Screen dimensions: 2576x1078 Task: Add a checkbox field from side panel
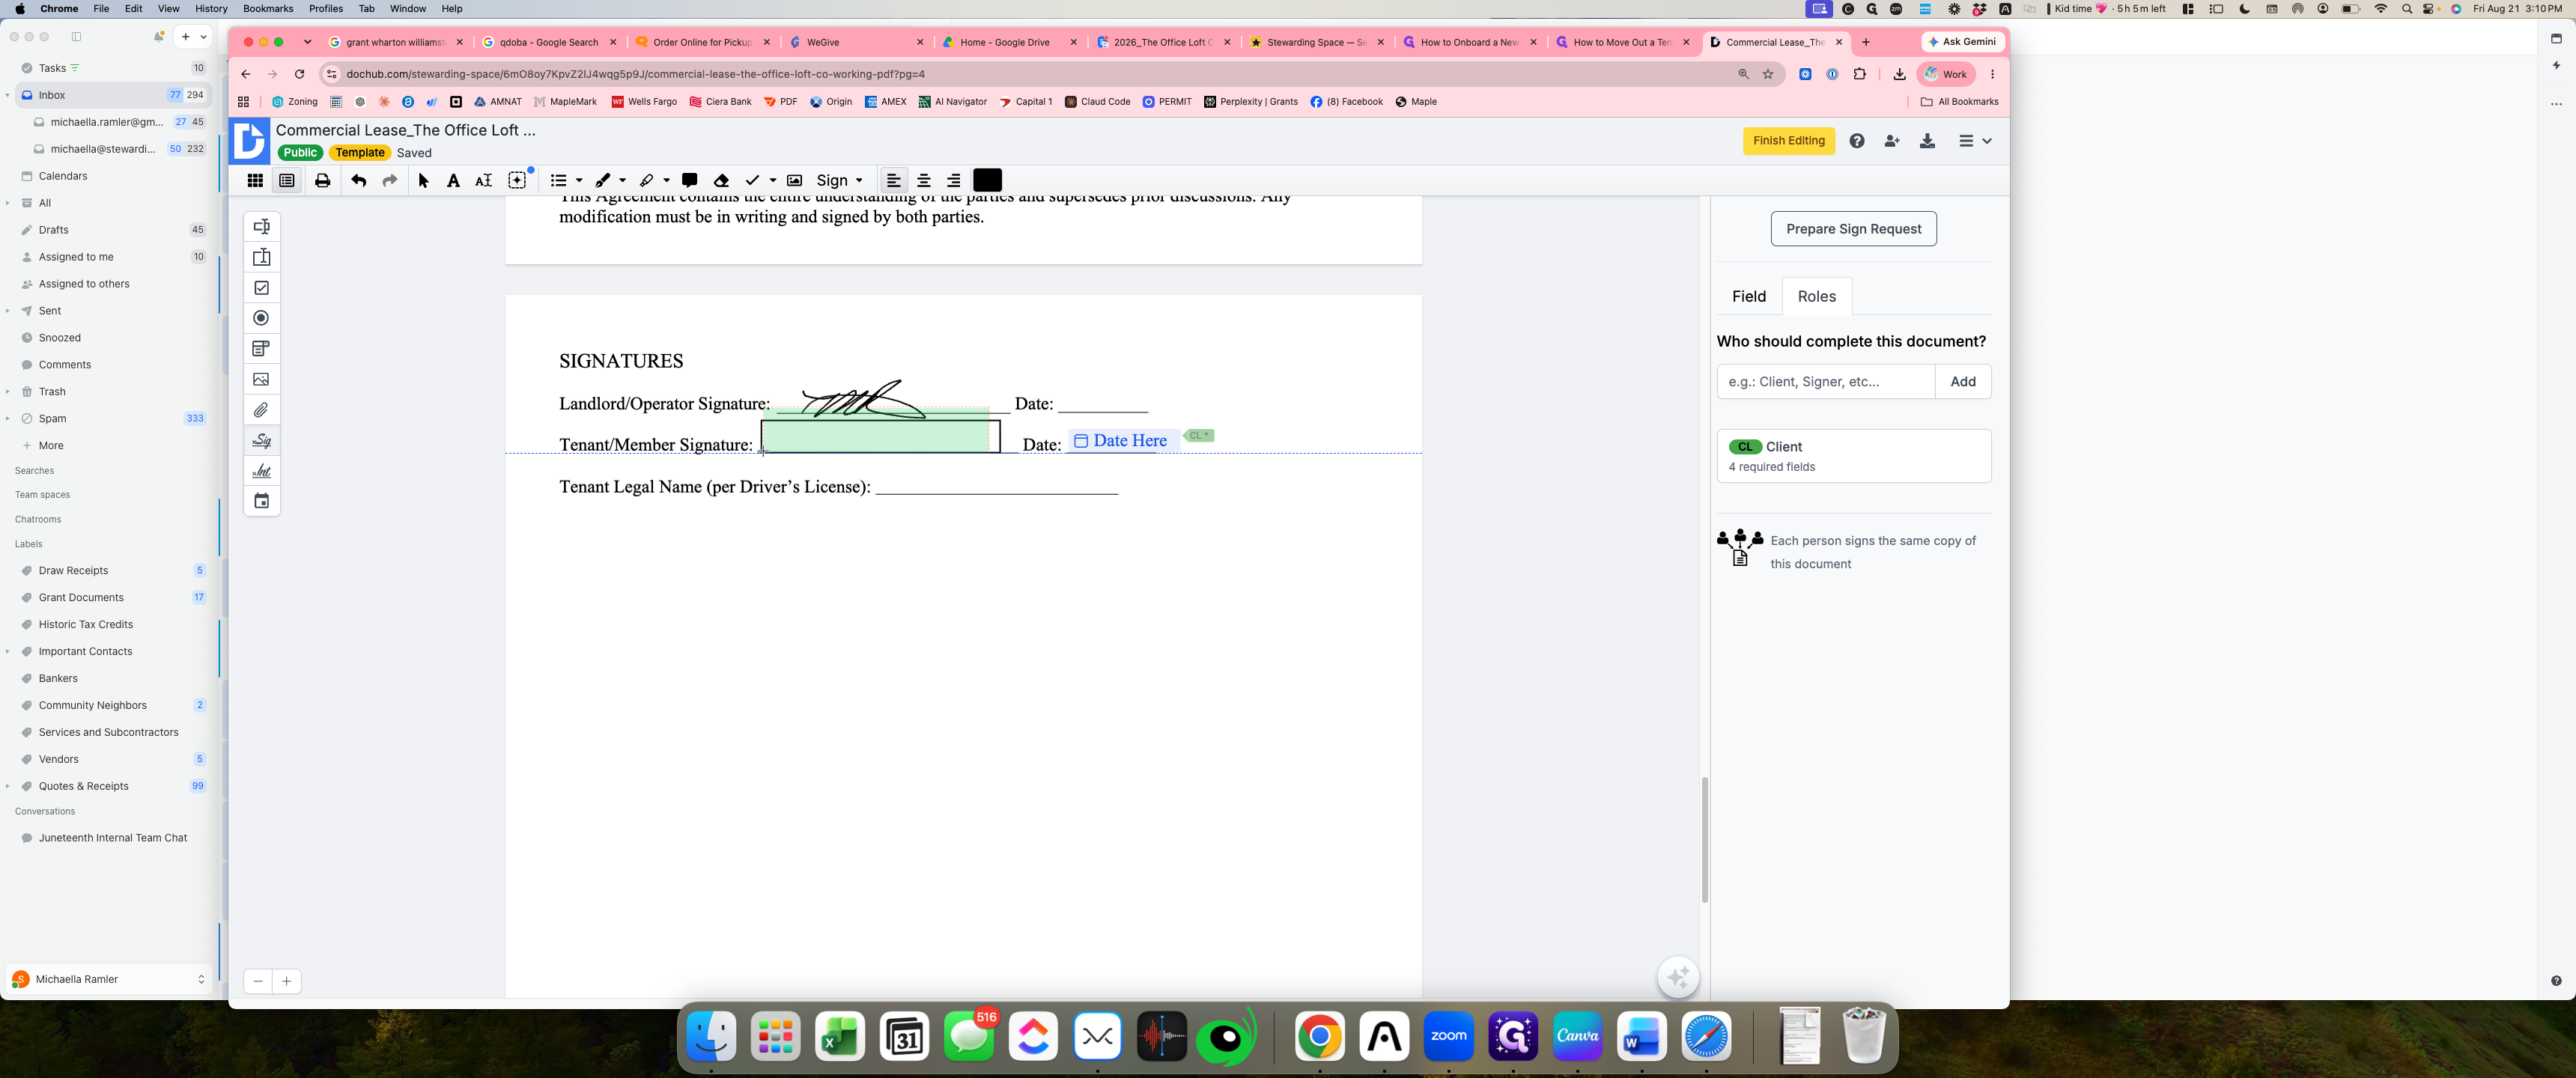[x=261, y=288]
